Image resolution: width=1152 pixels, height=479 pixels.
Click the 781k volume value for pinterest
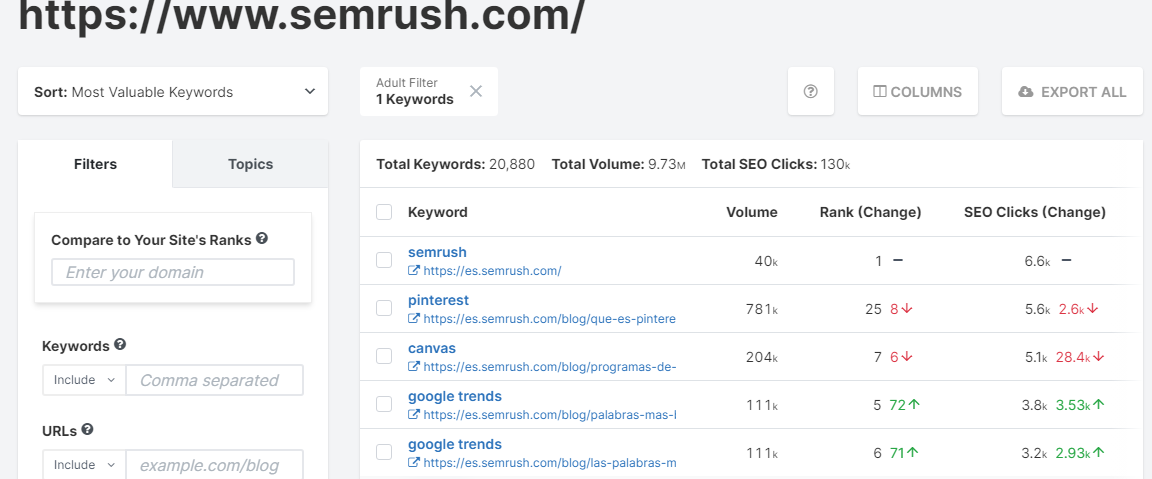(762, 309)
